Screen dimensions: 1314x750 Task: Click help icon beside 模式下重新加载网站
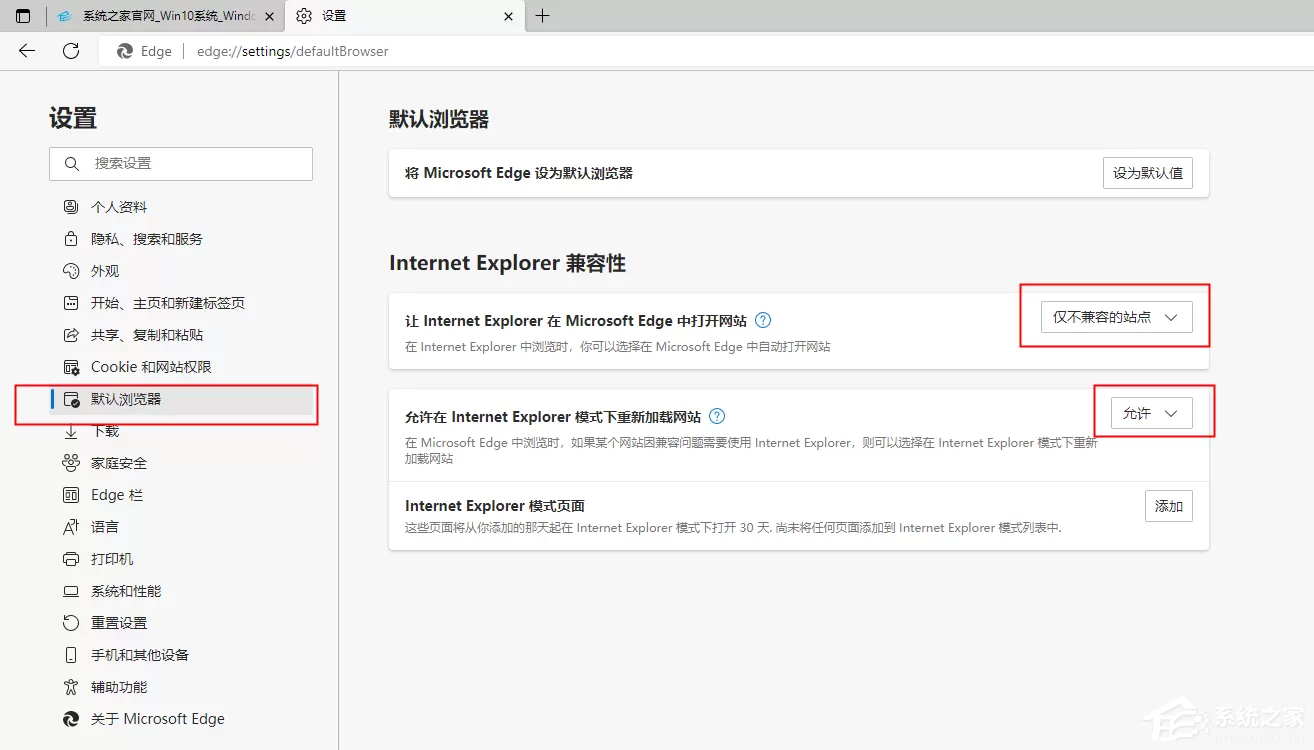pyautogui.click(x=717, y=417)
